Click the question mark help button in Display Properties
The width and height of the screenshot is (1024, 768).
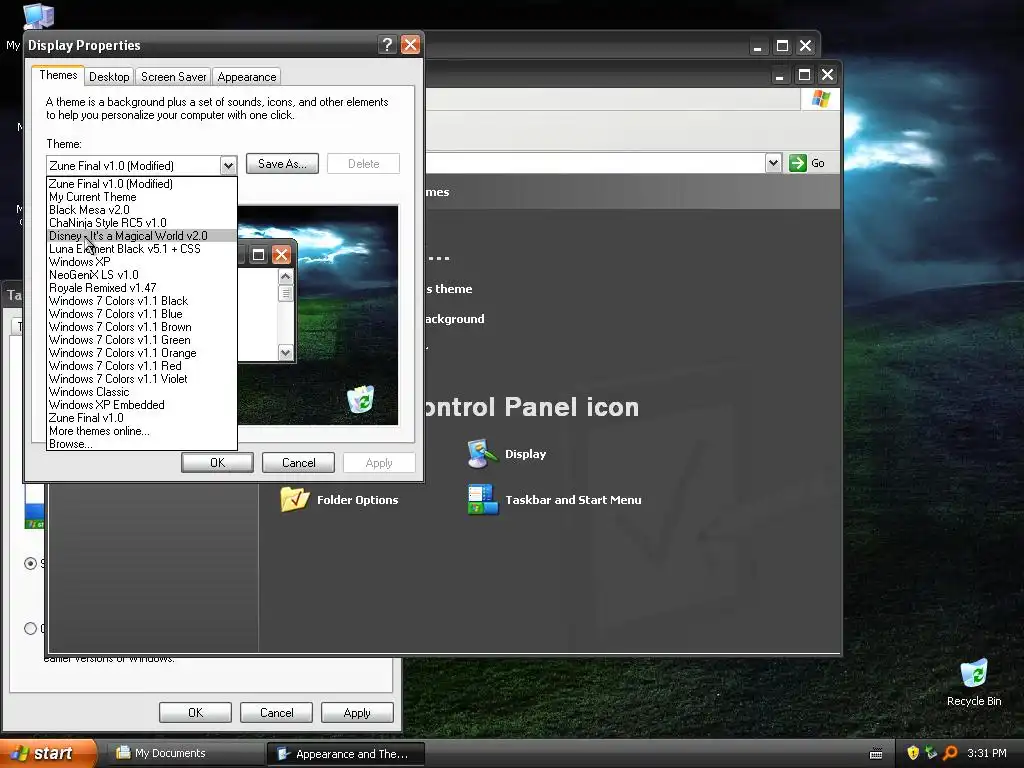(x=387, y=44)
